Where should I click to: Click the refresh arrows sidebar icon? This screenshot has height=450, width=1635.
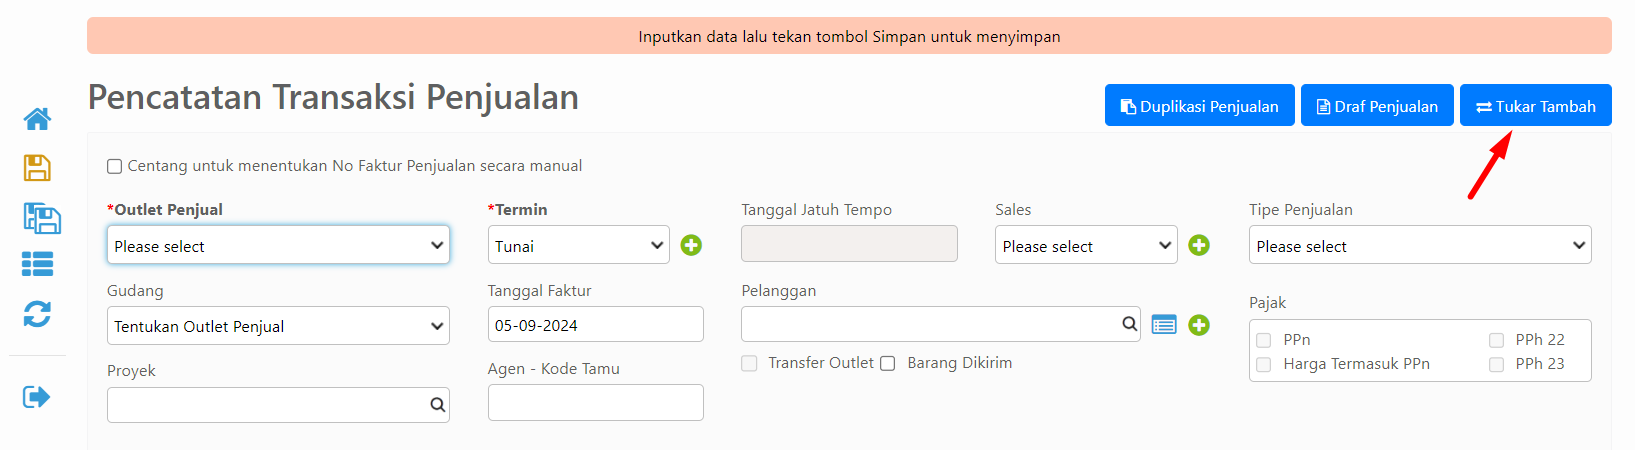pyautogui.click(x=37, y=314)
